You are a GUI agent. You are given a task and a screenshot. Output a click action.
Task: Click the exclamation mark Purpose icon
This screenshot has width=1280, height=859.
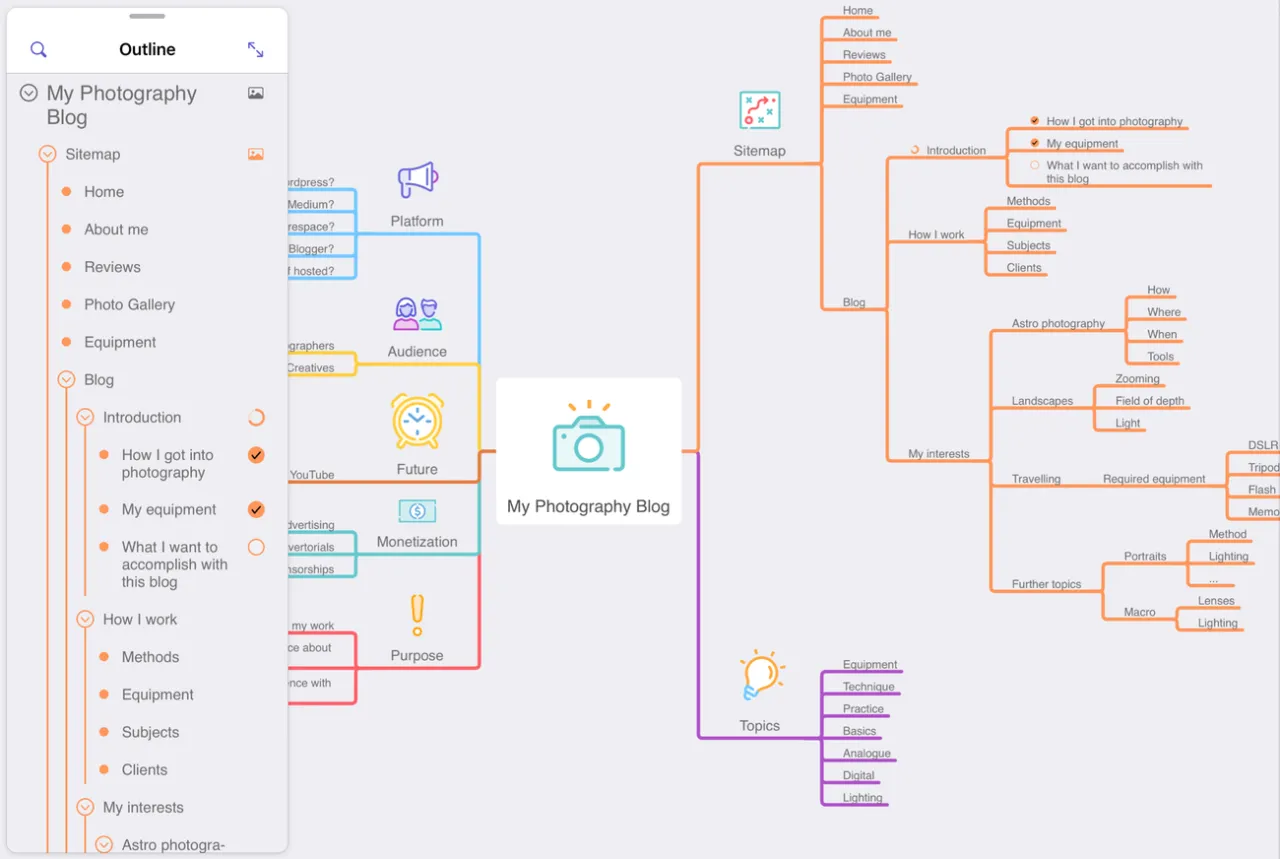click(417, 615)
